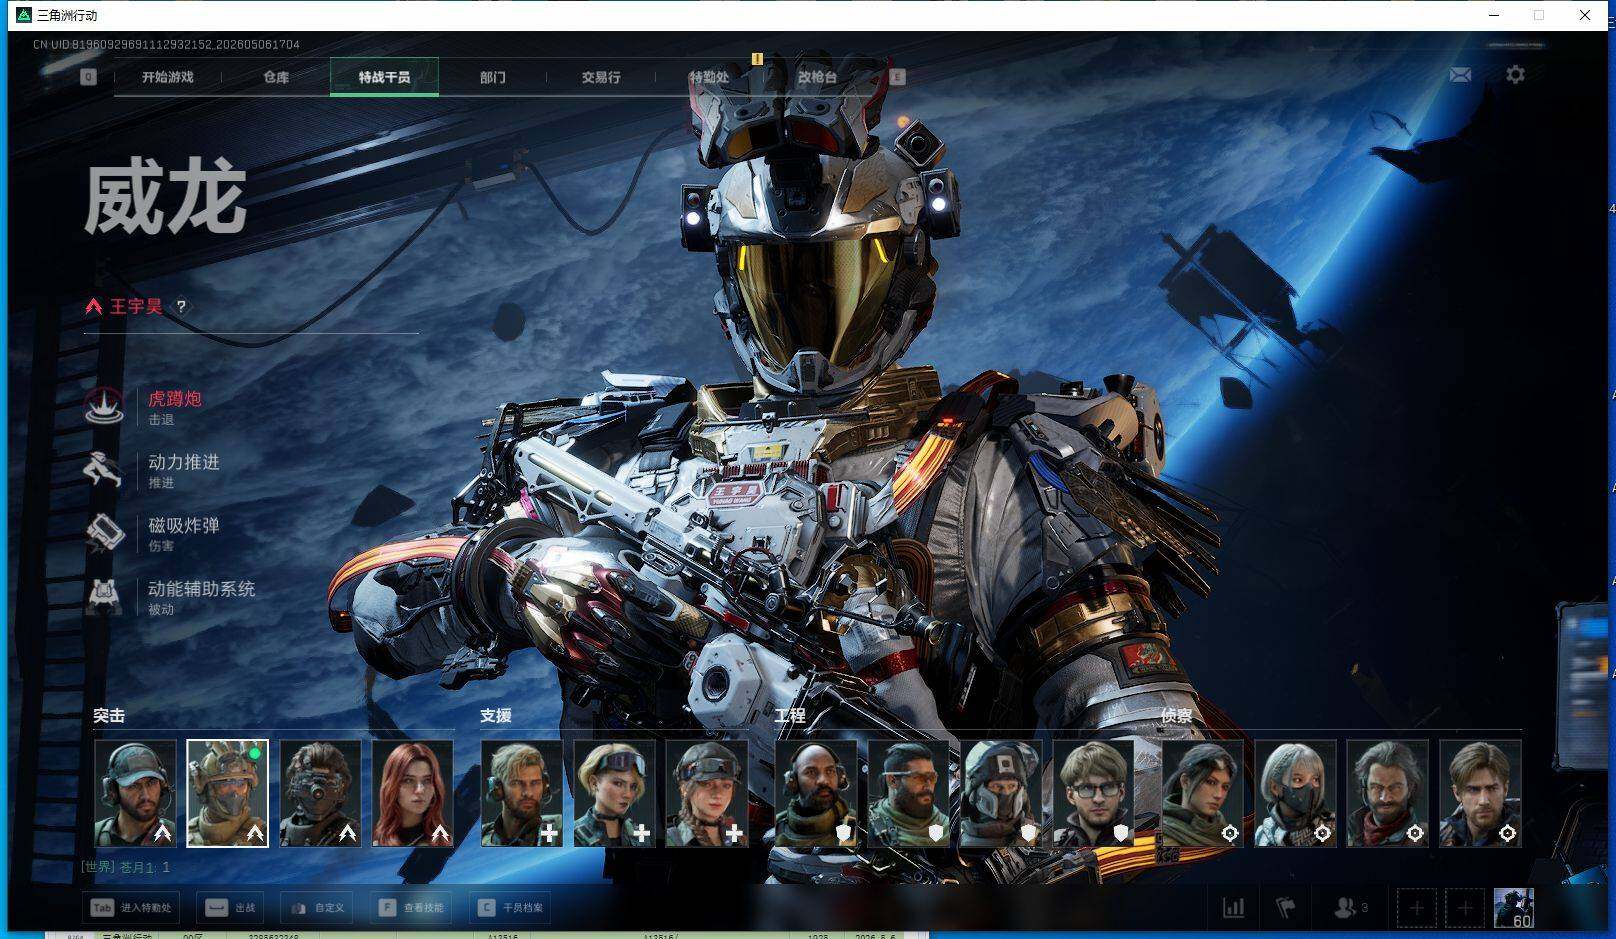1616x939 pixels.
Task: Click the operator name 王宇昊
Action: 136,306
